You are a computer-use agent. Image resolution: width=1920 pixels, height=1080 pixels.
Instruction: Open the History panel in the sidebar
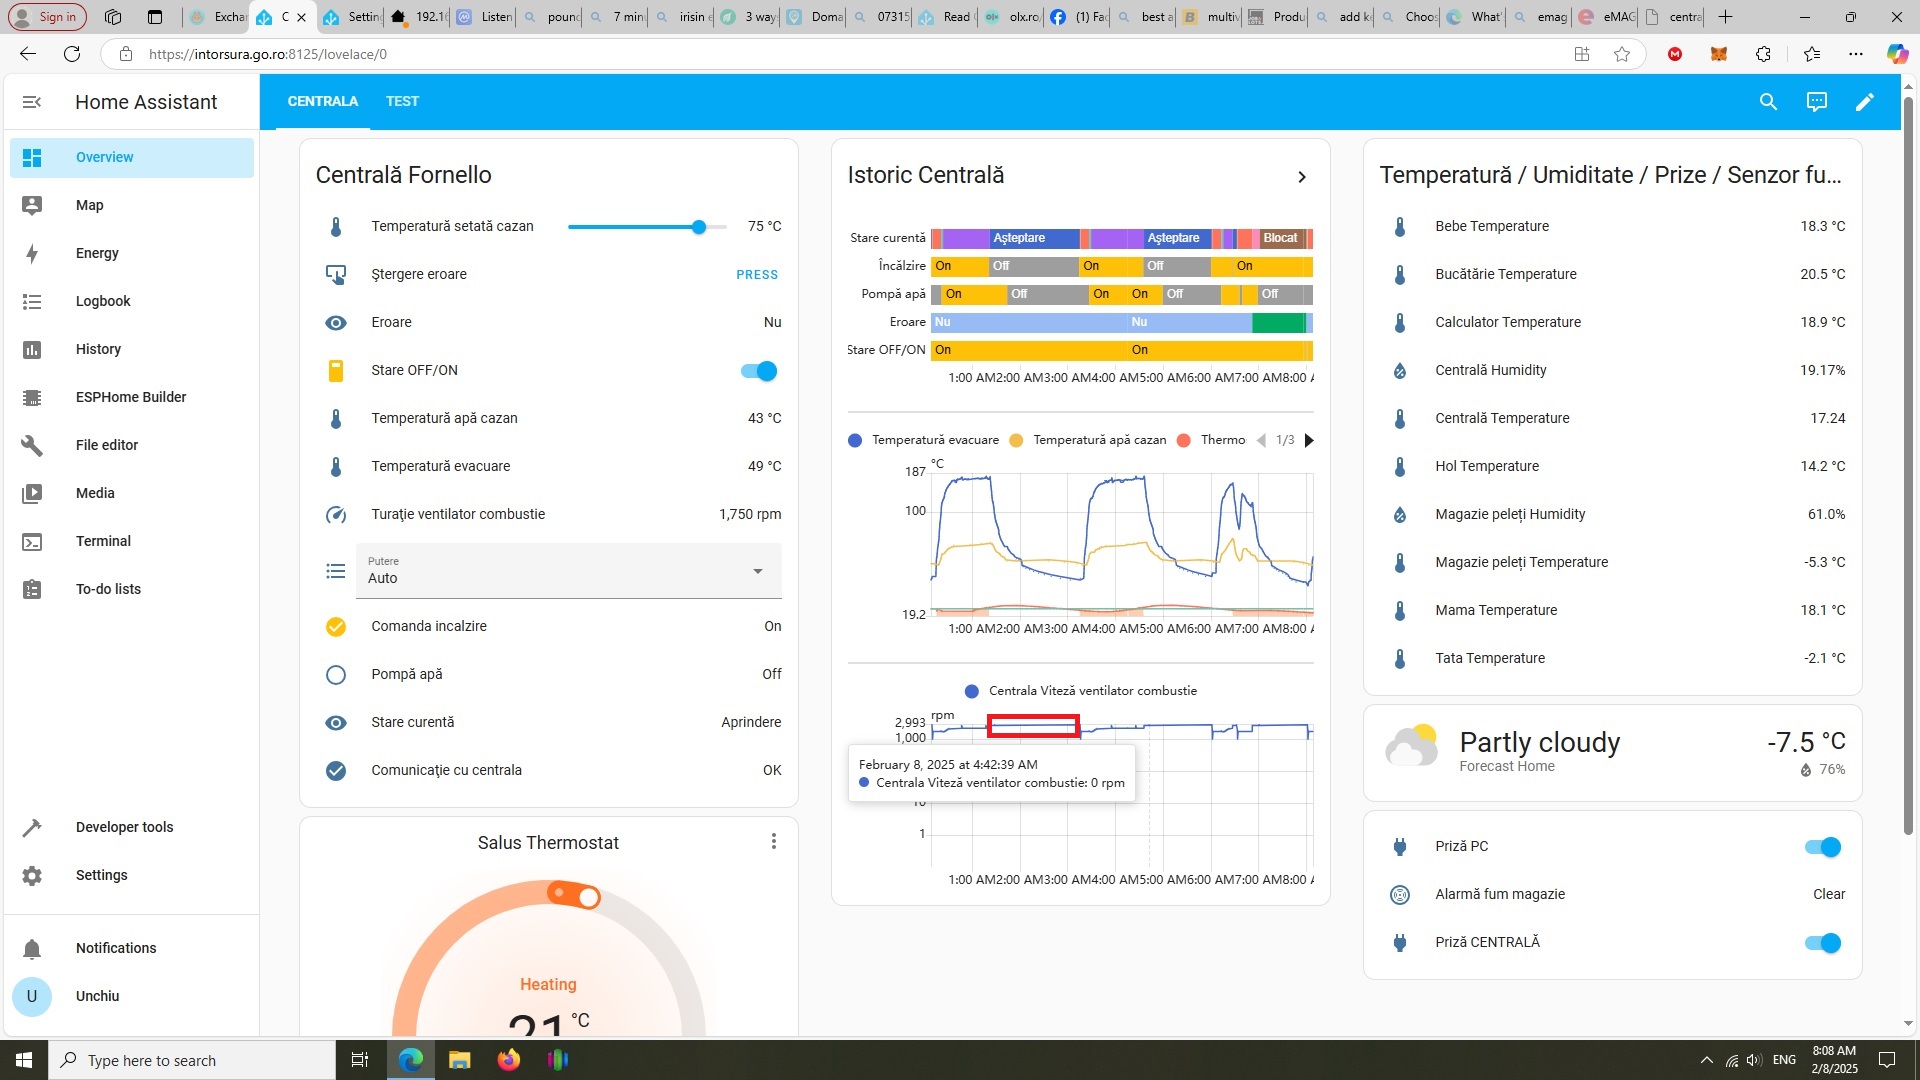[x=97, y=349]
